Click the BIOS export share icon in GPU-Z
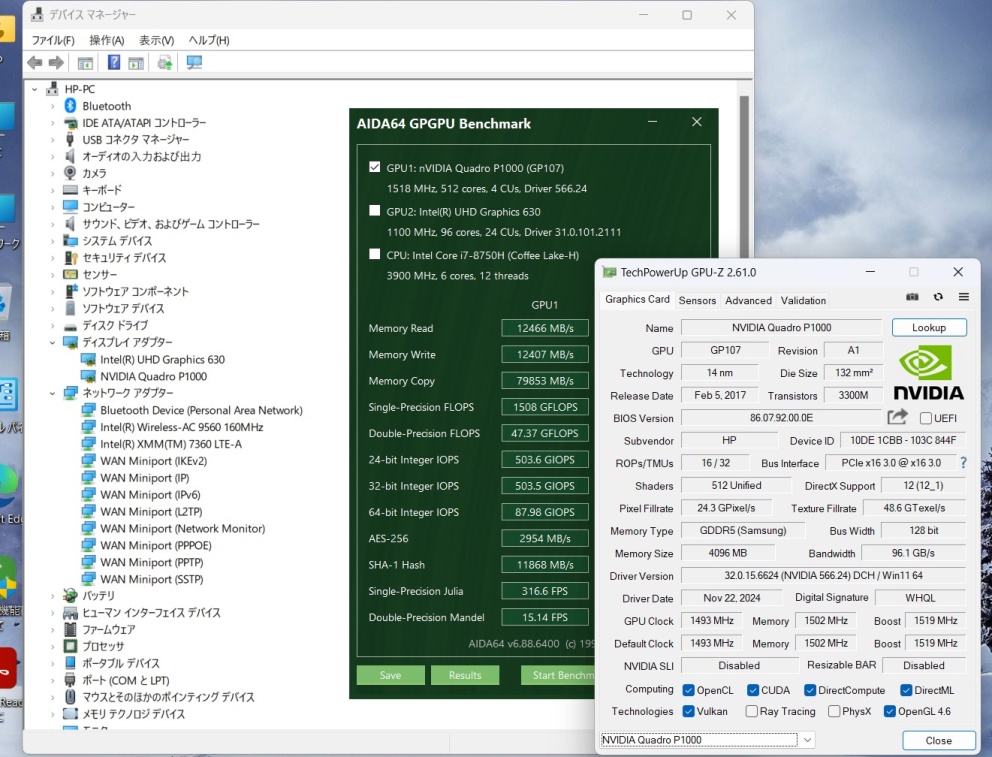The width and height of the screenshot is (992, 757). tap(897, 417)
